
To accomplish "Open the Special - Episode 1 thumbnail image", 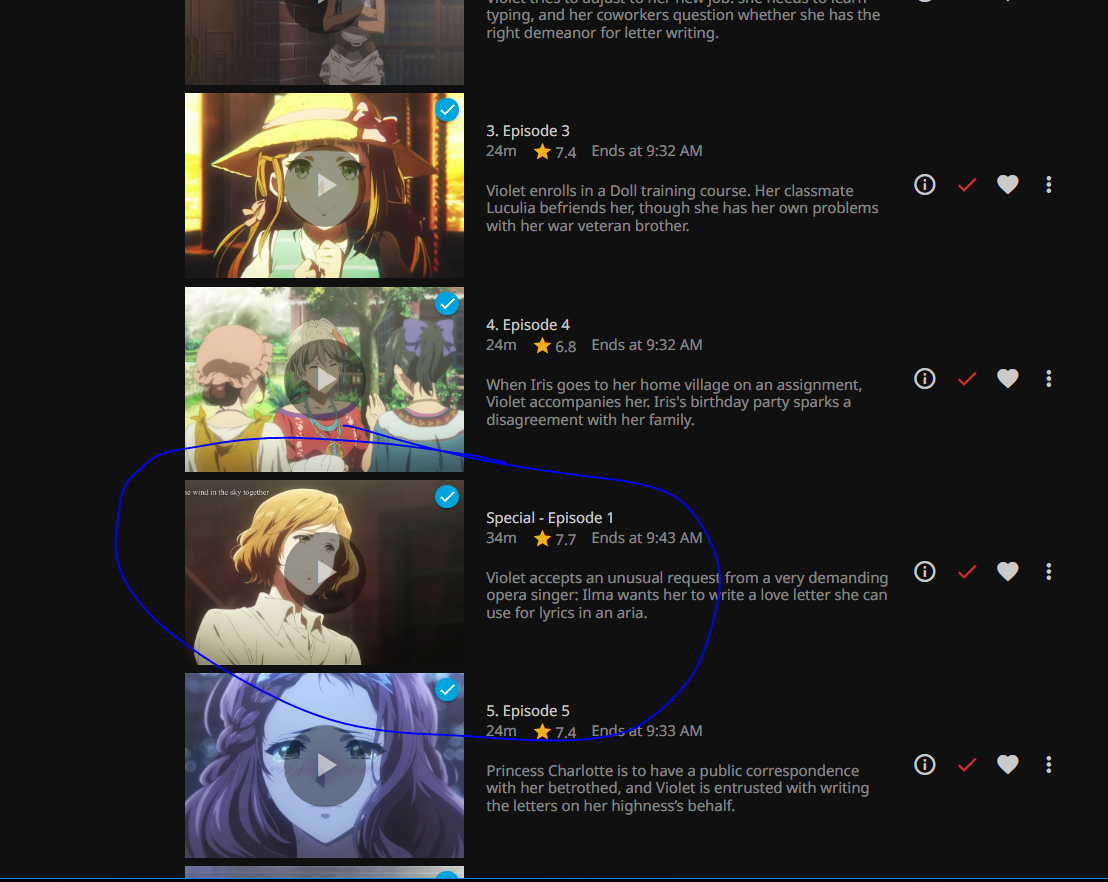I will point(324,572).
